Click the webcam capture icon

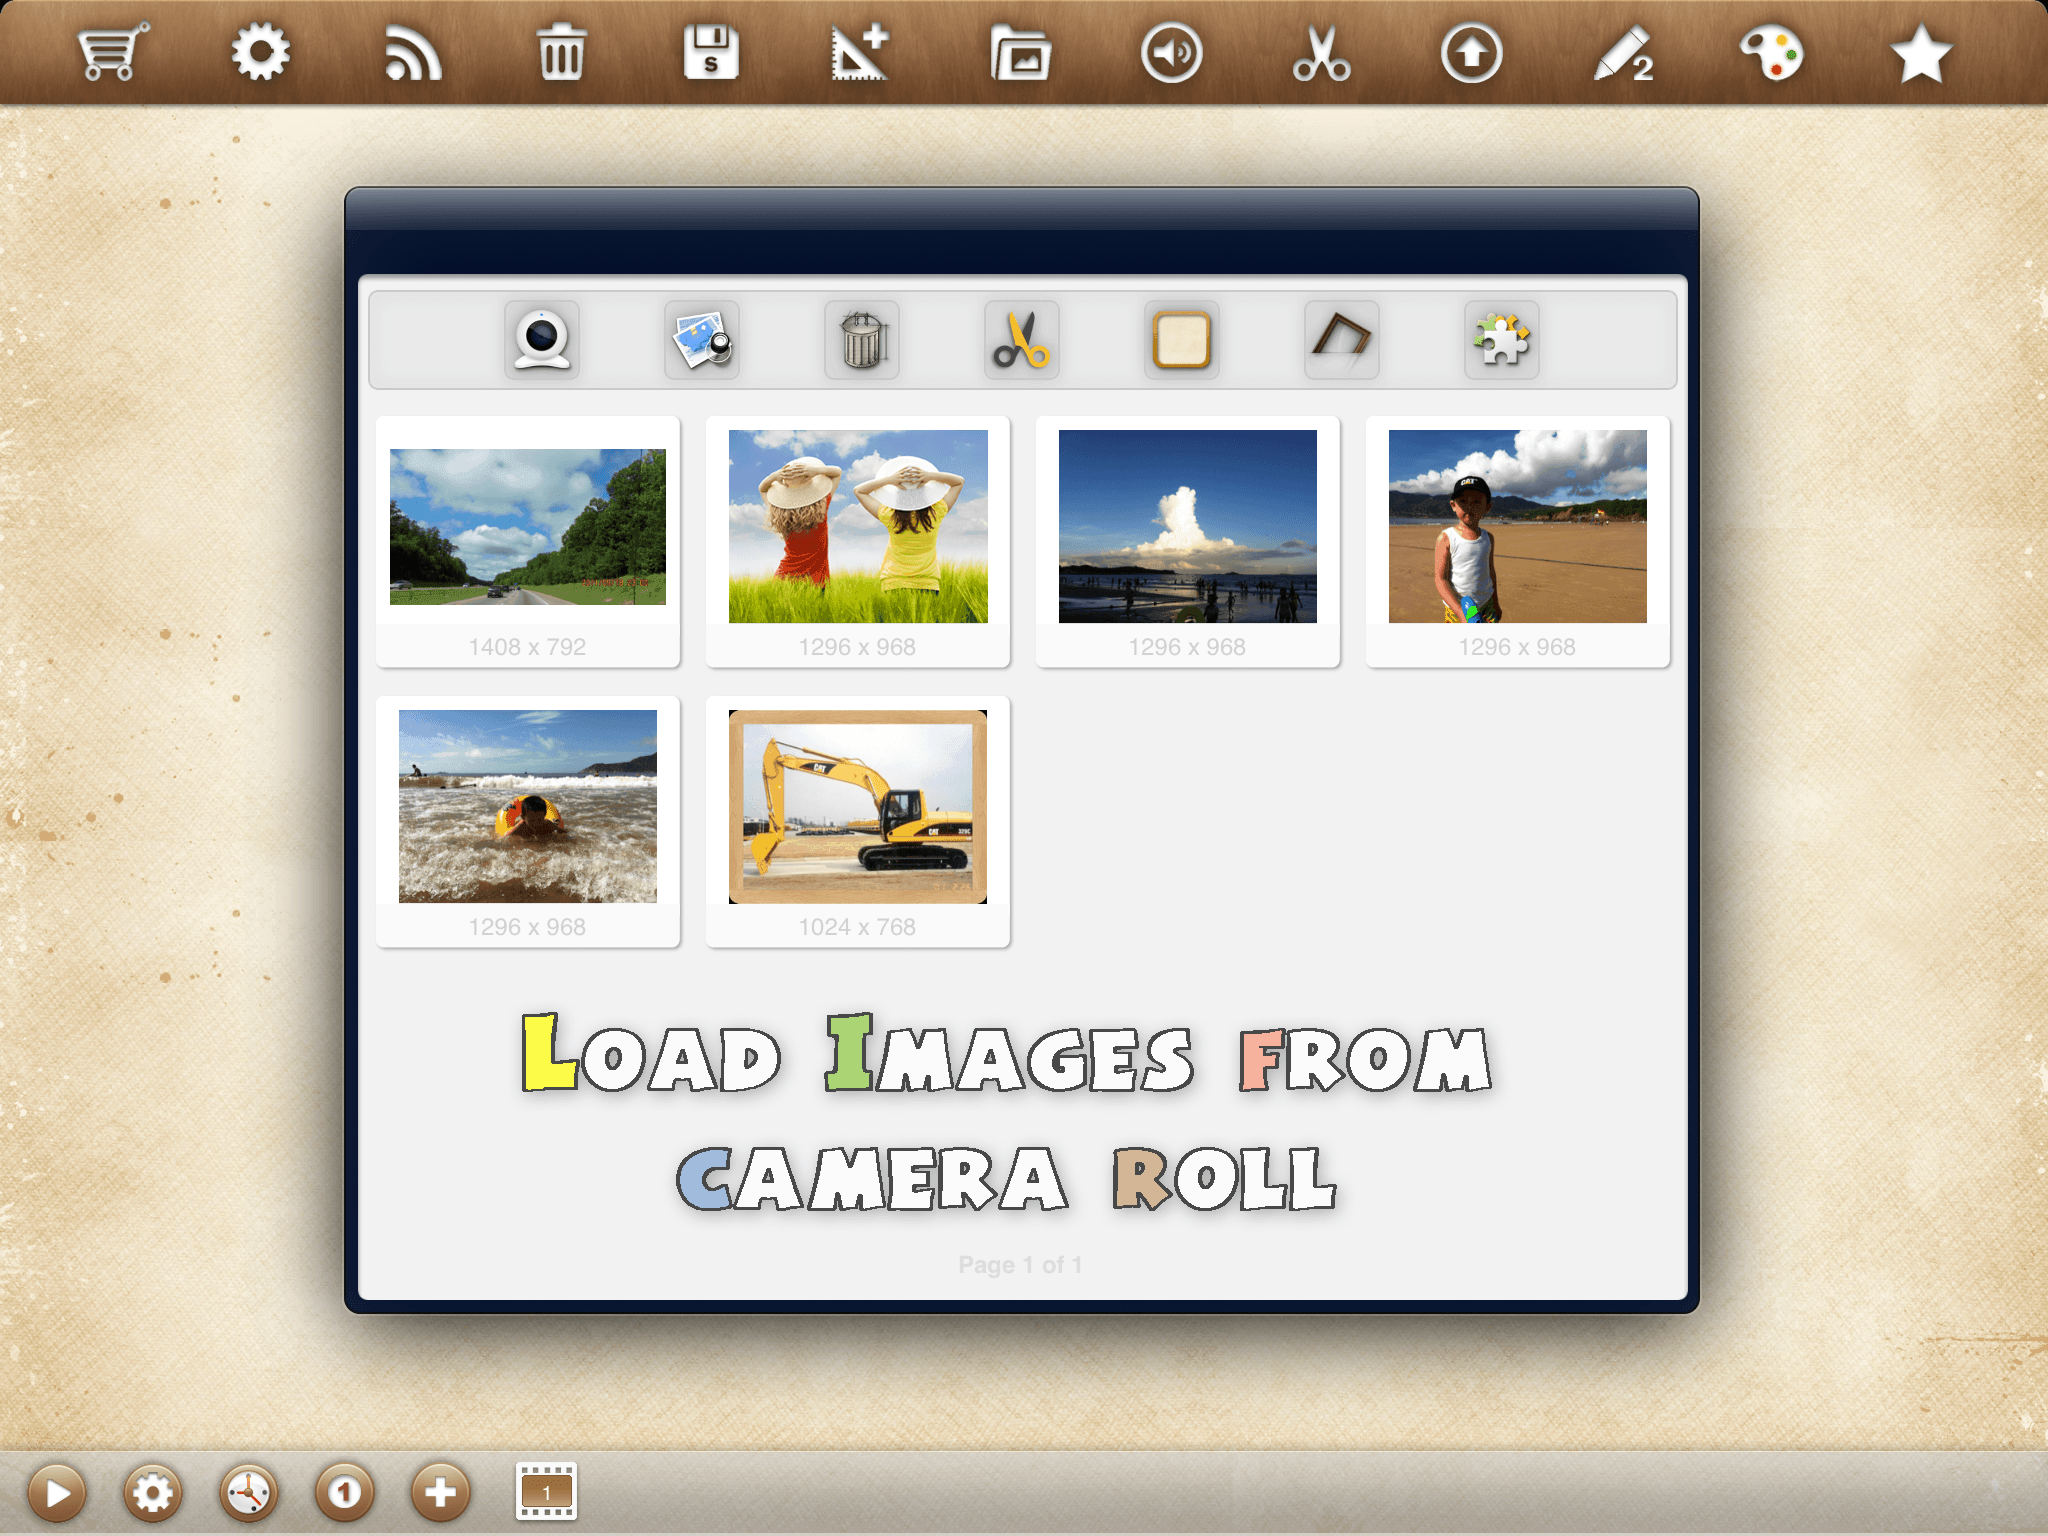(542, 340)
